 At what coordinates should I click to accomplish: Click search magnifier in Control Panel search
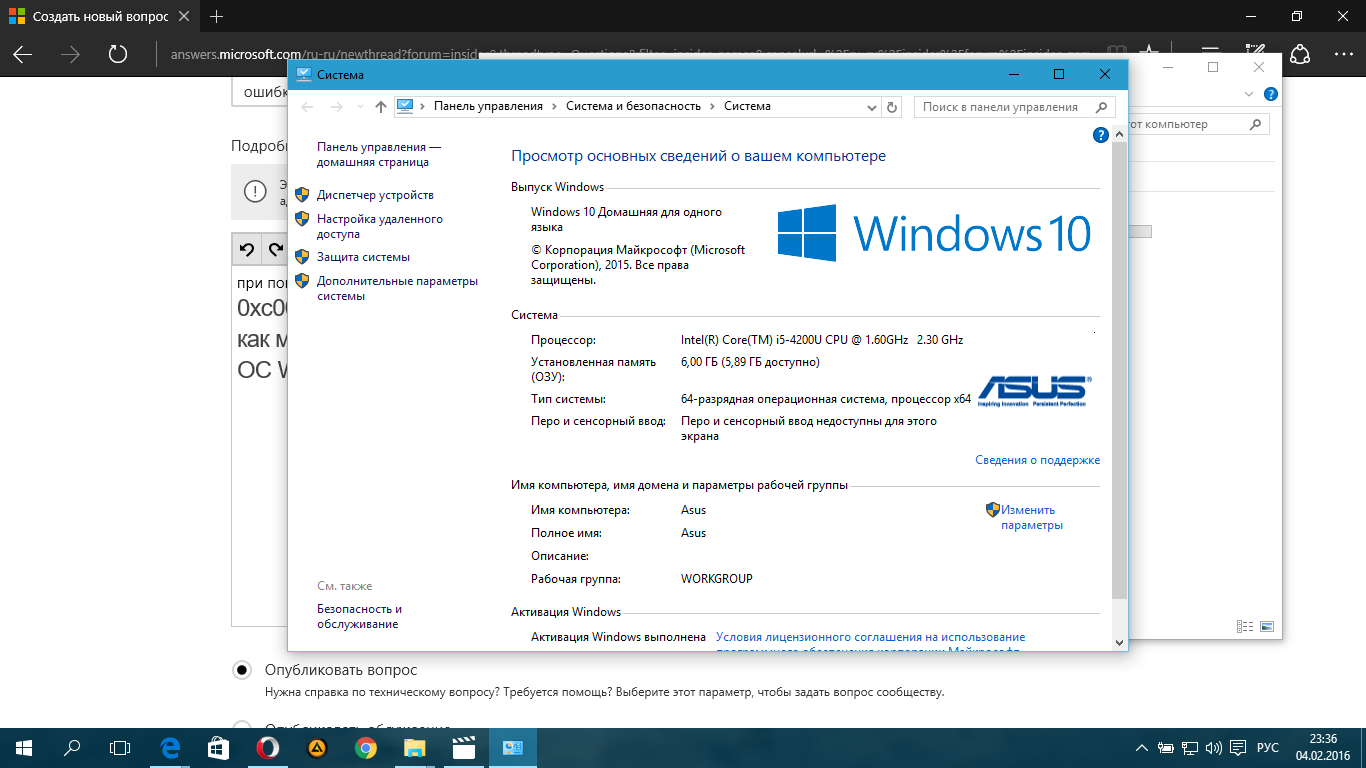[1102, 107]
